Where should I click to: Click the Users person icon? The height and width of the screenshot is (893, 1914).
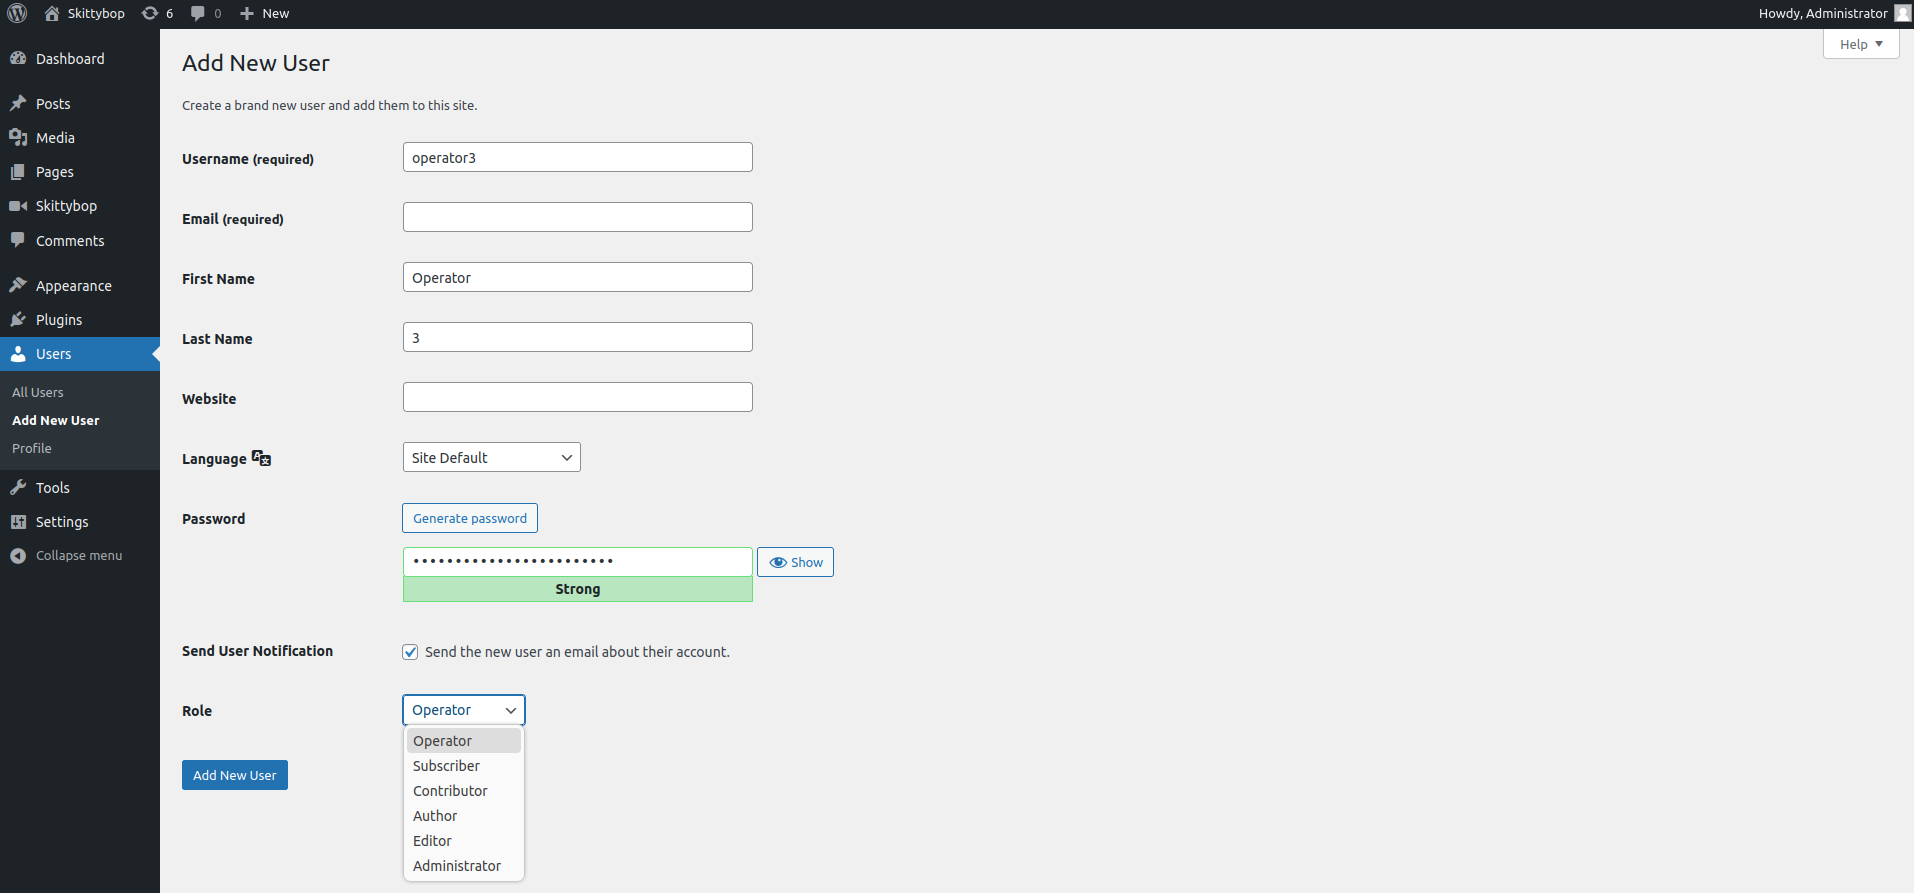(18, 353)
